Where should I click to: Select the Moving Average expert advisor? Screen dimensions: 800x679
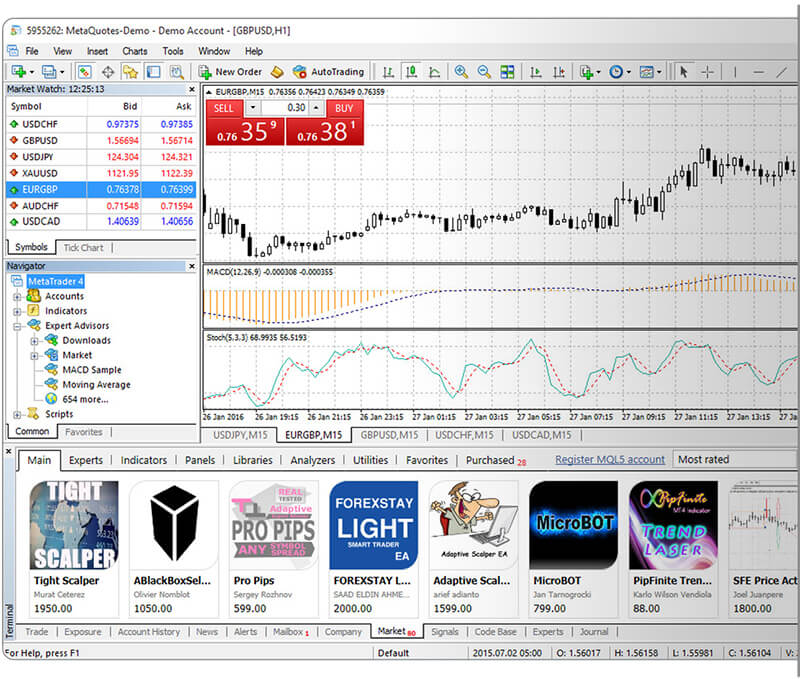pos(96,385)
